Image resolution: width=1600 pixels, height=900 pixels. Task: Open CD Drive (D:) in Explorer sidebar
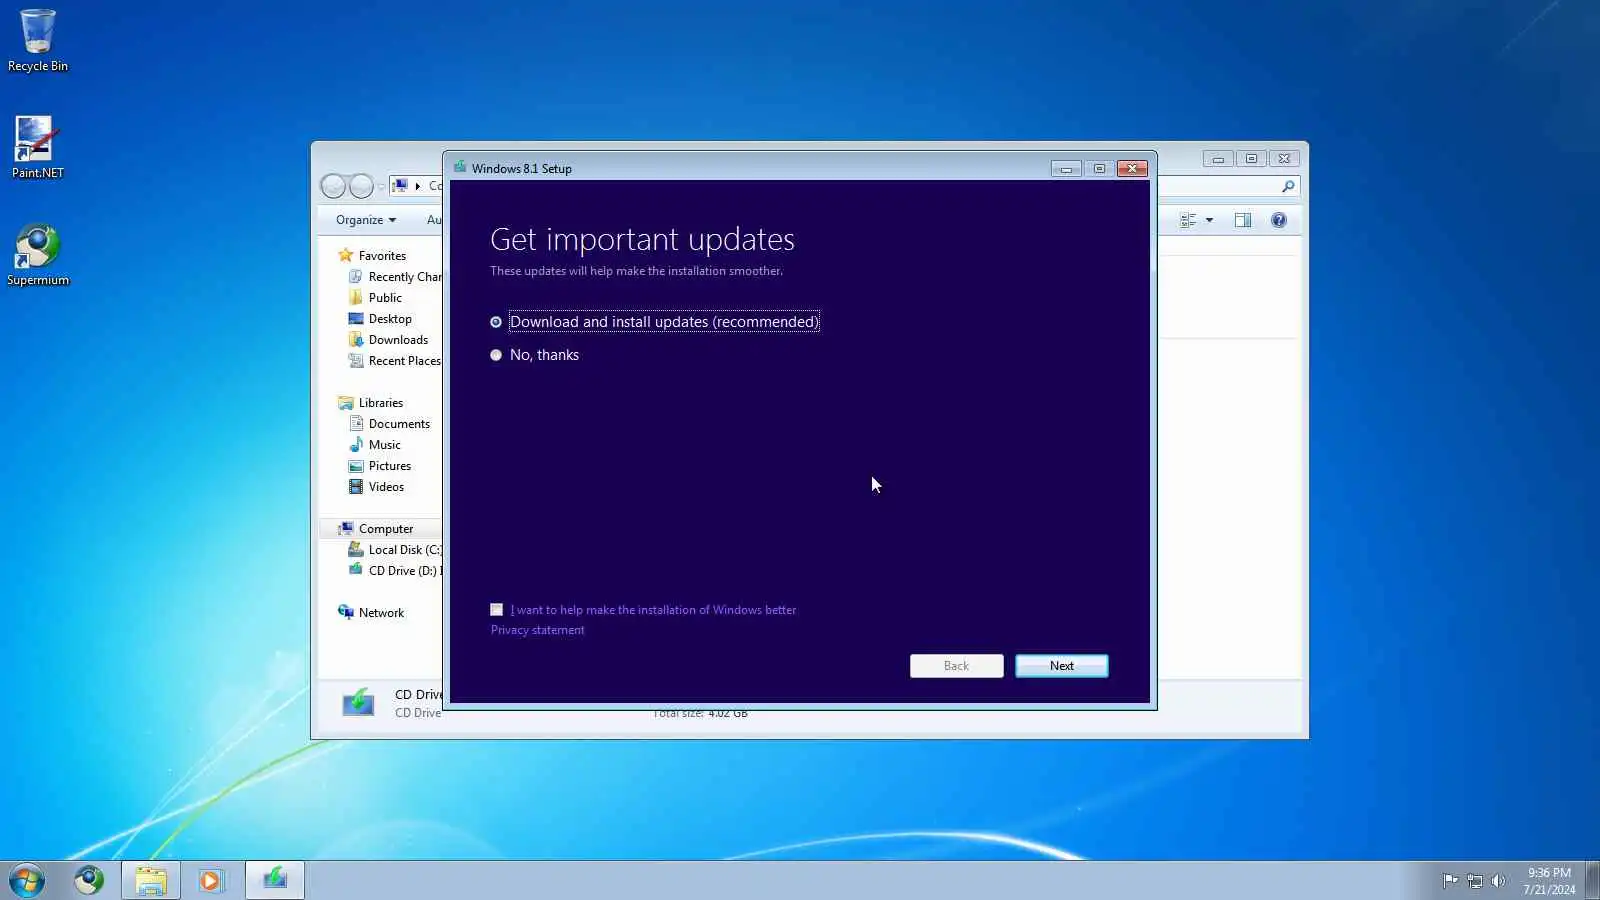click(404, 571)
